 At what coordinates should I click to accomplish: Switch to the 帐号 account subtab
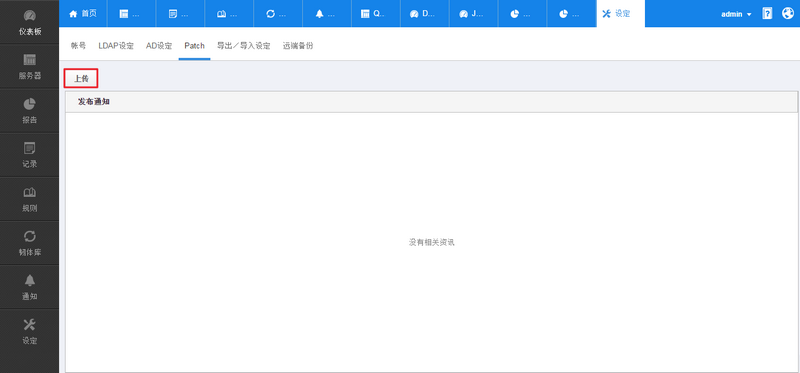(79, 45)
